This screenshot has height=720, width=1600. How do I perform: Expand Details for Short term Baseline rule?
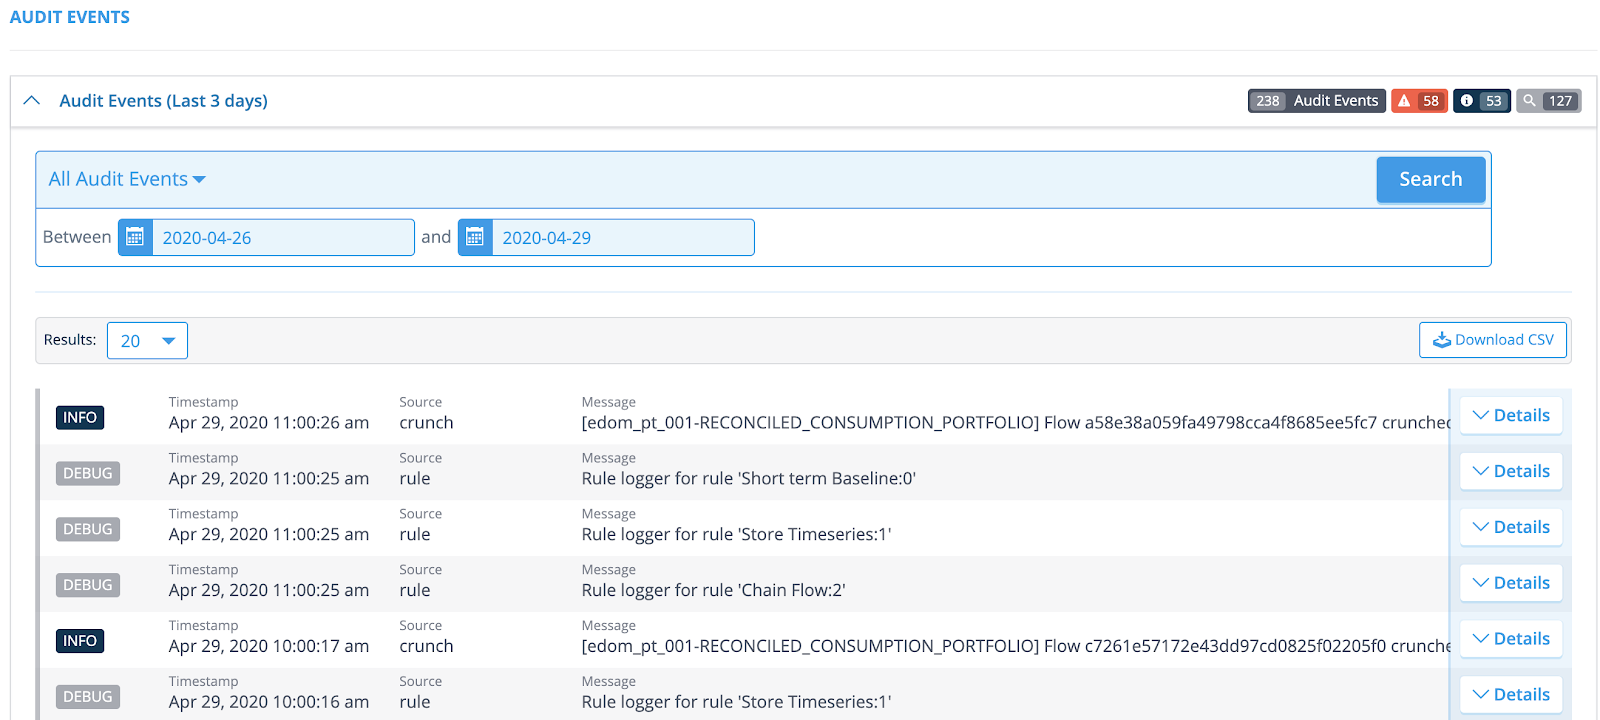pyautogui.click(x=1511, y=472)
